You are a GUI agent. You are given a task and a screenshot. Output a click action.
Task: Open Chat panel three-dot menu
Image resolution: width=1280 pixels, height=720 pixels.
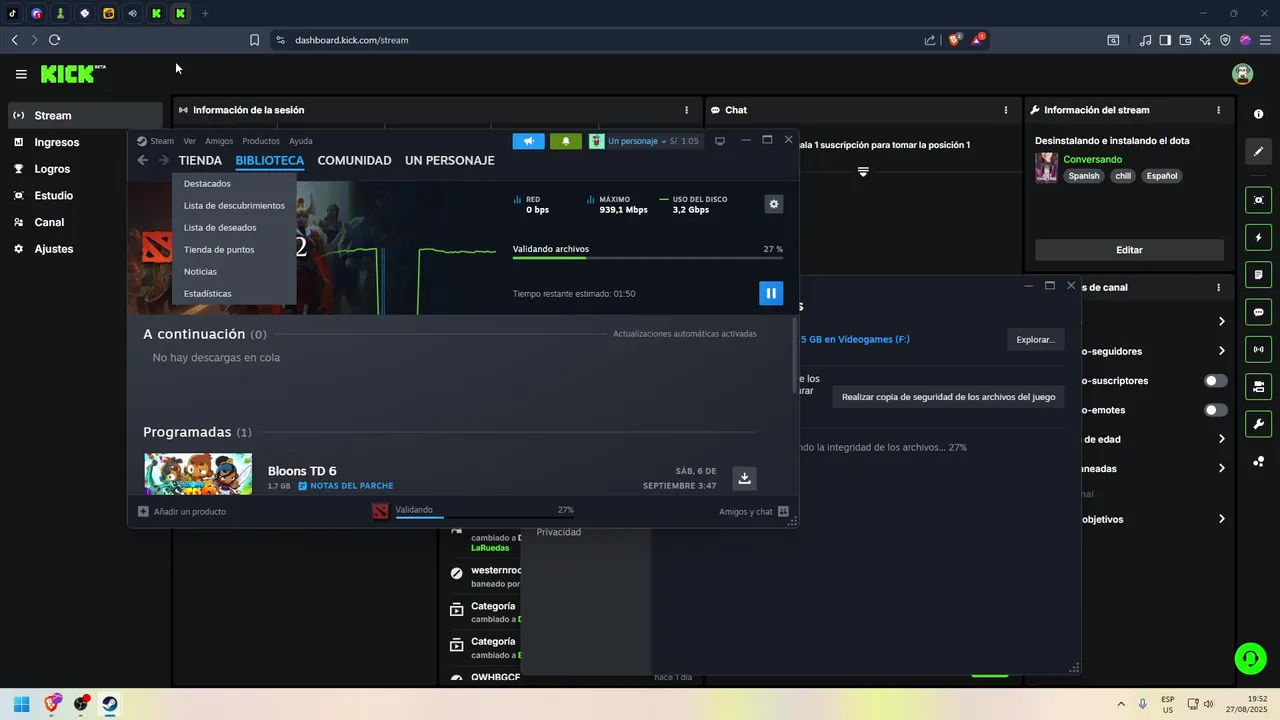pos(1006,110)
